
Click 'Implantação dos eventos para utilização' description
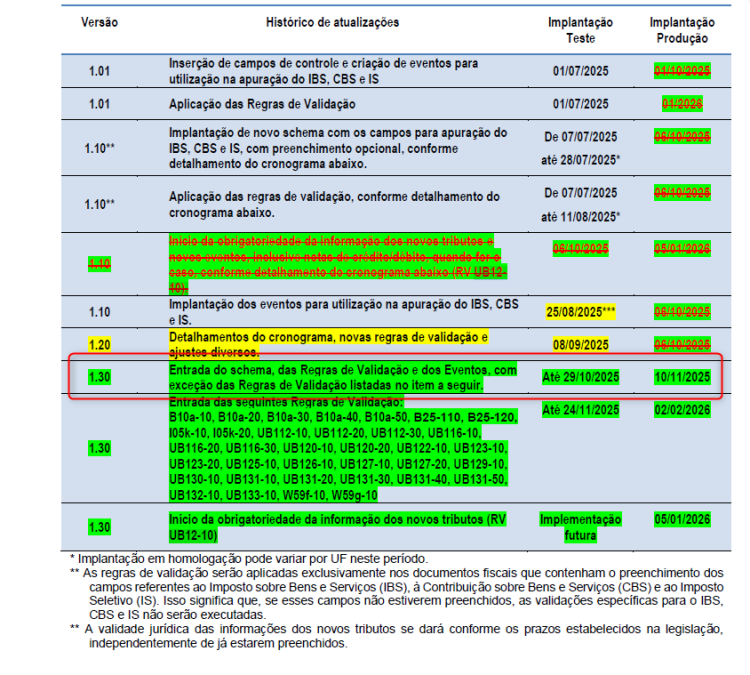(x=343, y=312)
